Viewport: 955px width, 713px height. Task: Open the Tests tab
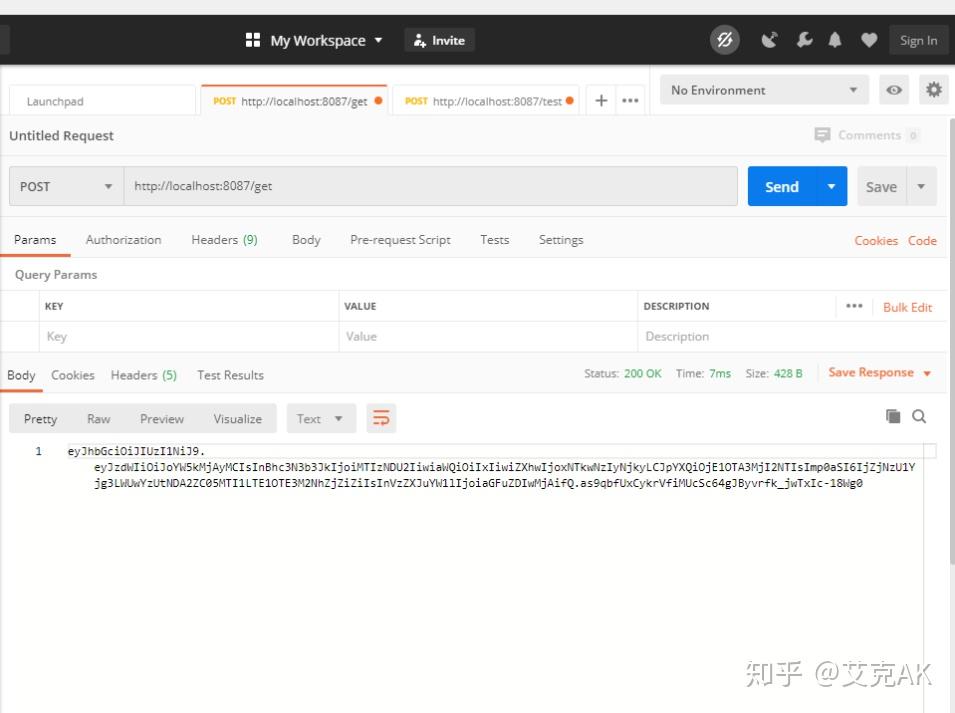click(494, 239)
